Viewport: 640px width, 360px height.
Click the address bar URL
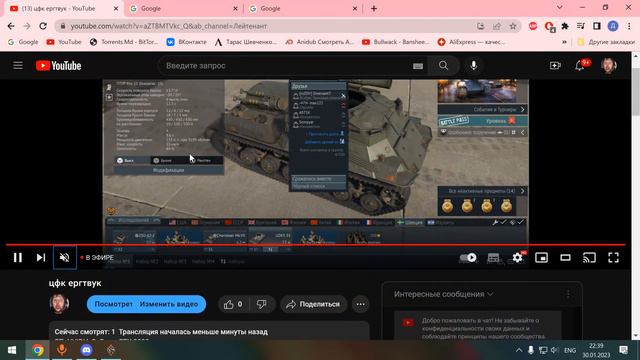coord(169,26)
